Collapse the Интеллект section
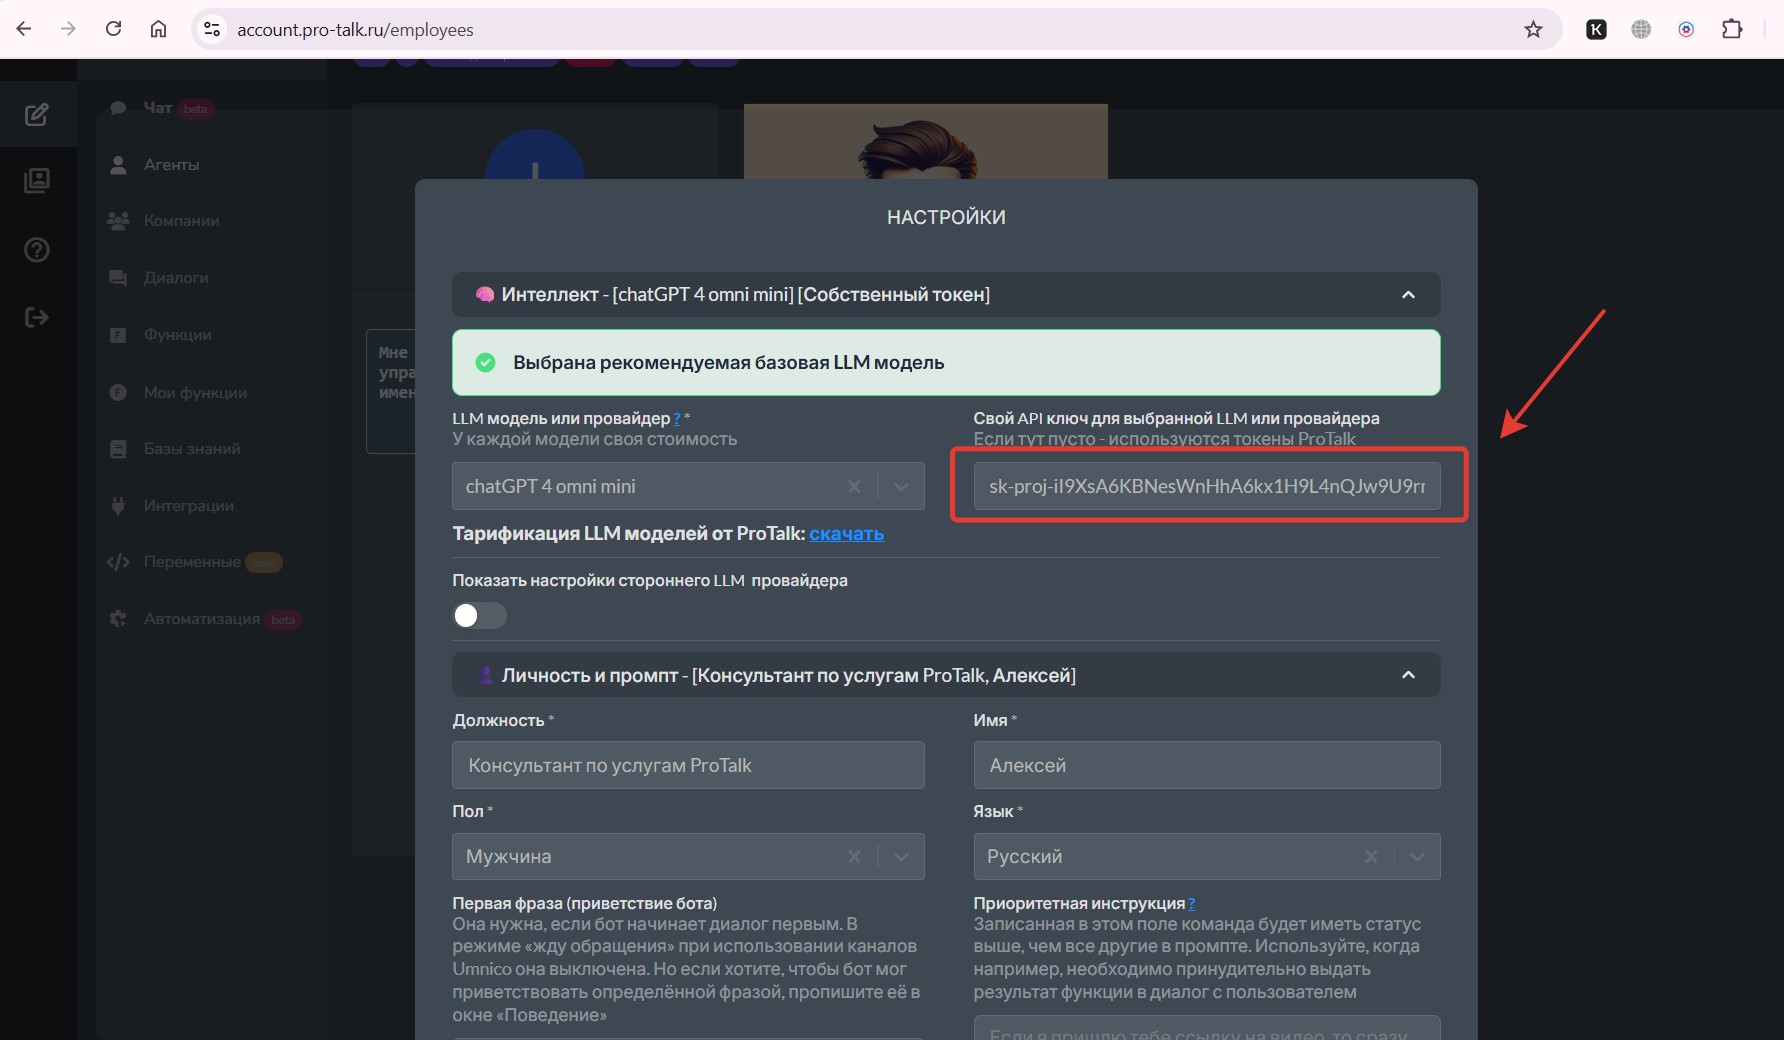The width and height of the screenshot is (1784, 1040). tap(1408, 295)
